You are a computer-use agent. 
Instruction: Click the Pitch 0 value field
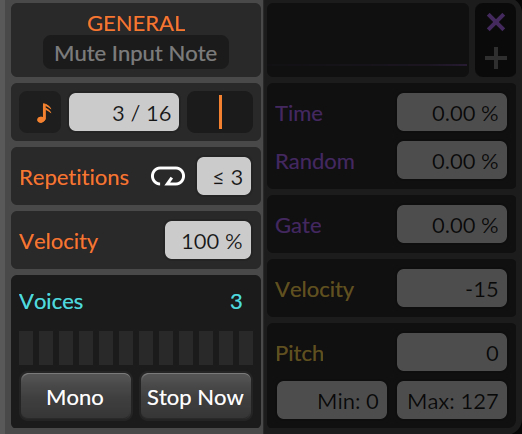(x=452, y=352)
